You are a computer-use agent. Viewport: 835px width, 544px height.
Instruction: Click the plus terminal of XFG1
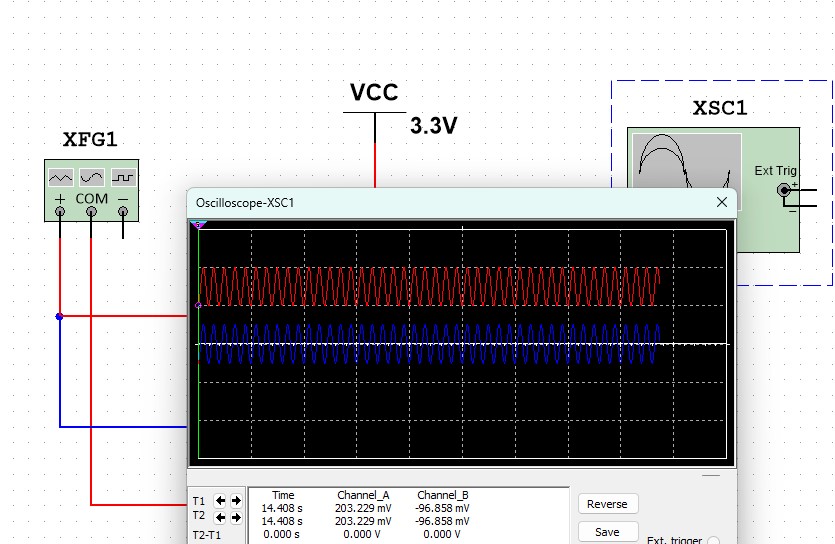(x=60, y=212)
